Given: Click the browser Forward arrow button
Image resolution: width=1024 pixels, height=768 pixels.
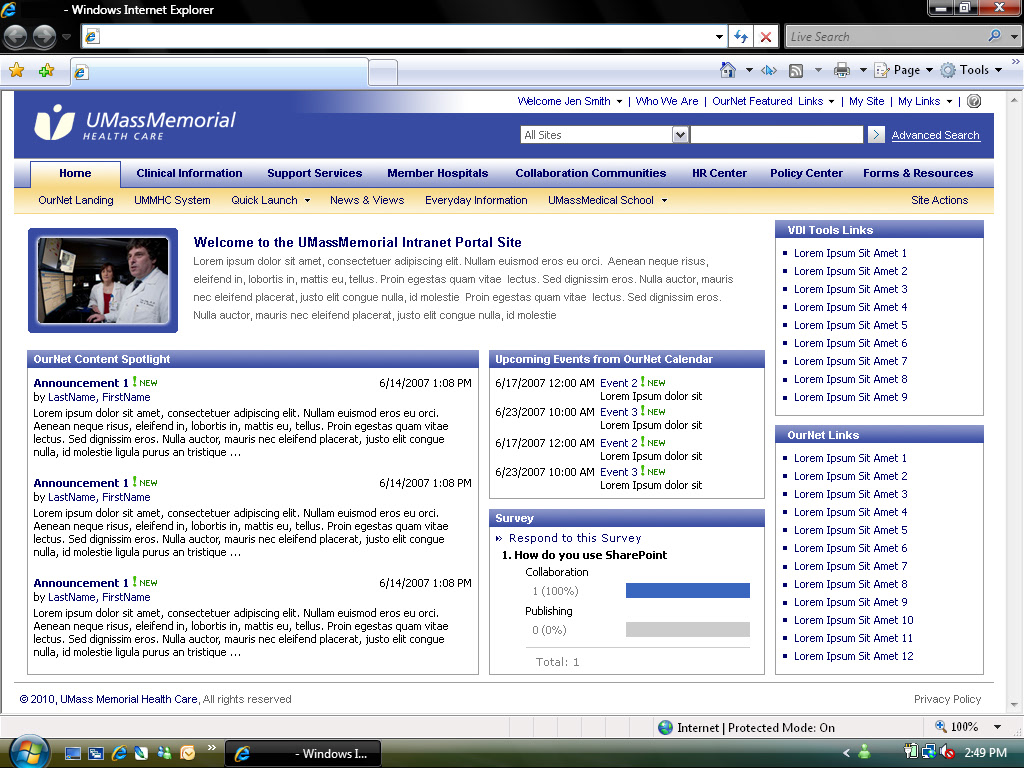Looking at the screenshot, I should 44,37.
